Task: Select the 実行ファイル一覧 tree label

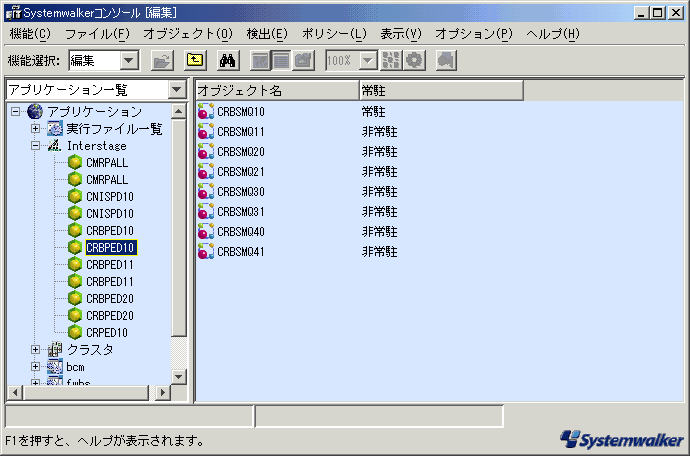Action: pyautogui.click(x=114, y=129)
